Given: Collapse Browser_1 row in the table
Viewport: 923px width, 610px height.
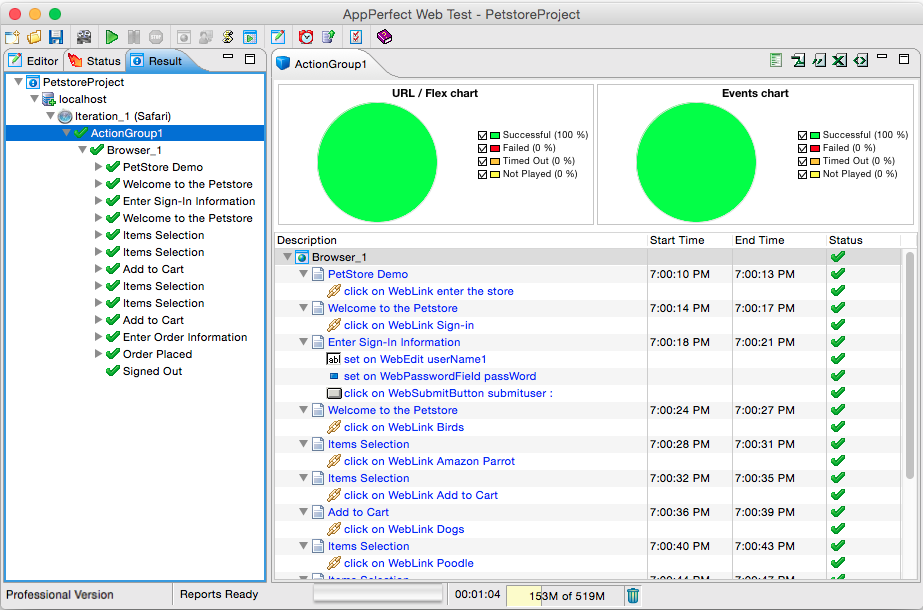Looking at the screenshot, I should 287,257.
